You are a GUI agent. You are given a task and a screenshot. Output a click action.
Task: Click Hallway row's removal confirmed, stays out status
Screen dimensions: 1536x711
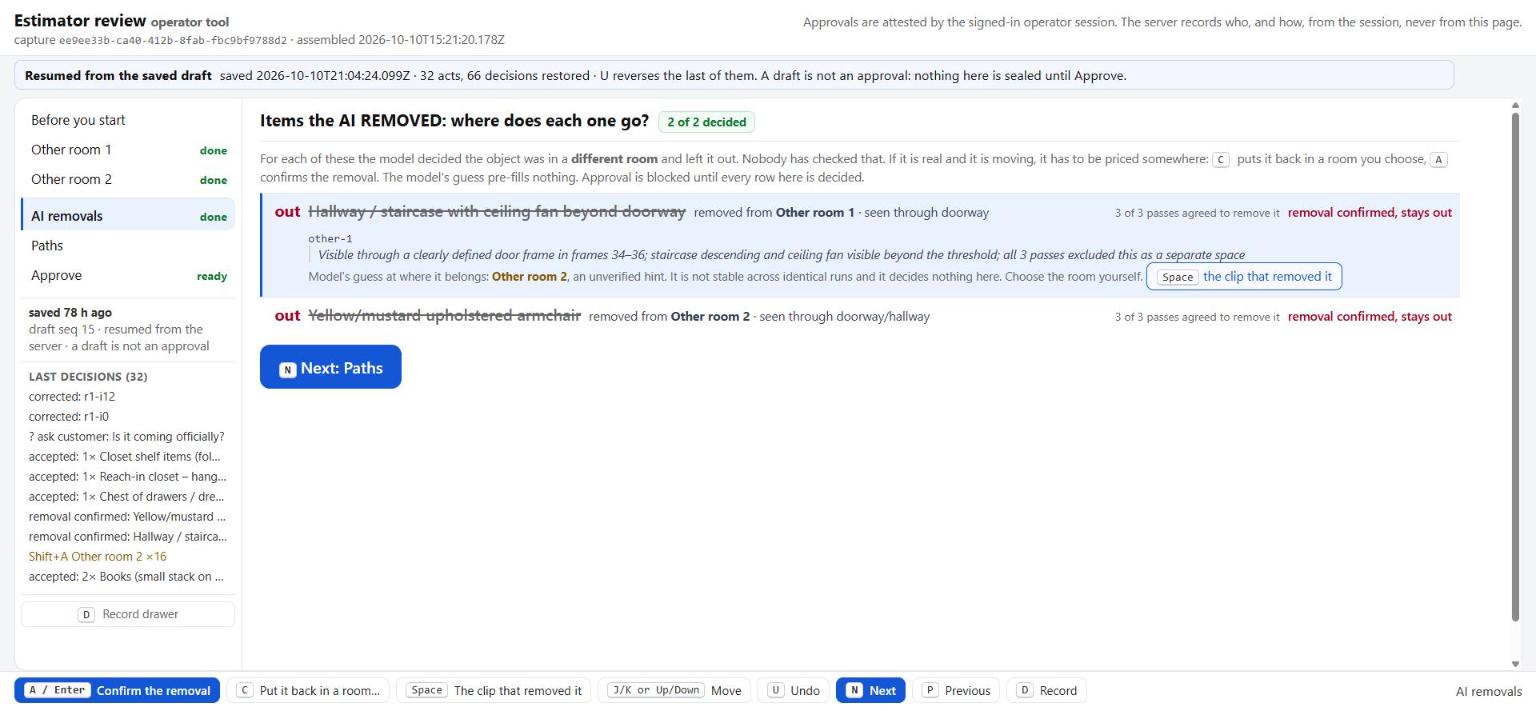click(1370, 213)
